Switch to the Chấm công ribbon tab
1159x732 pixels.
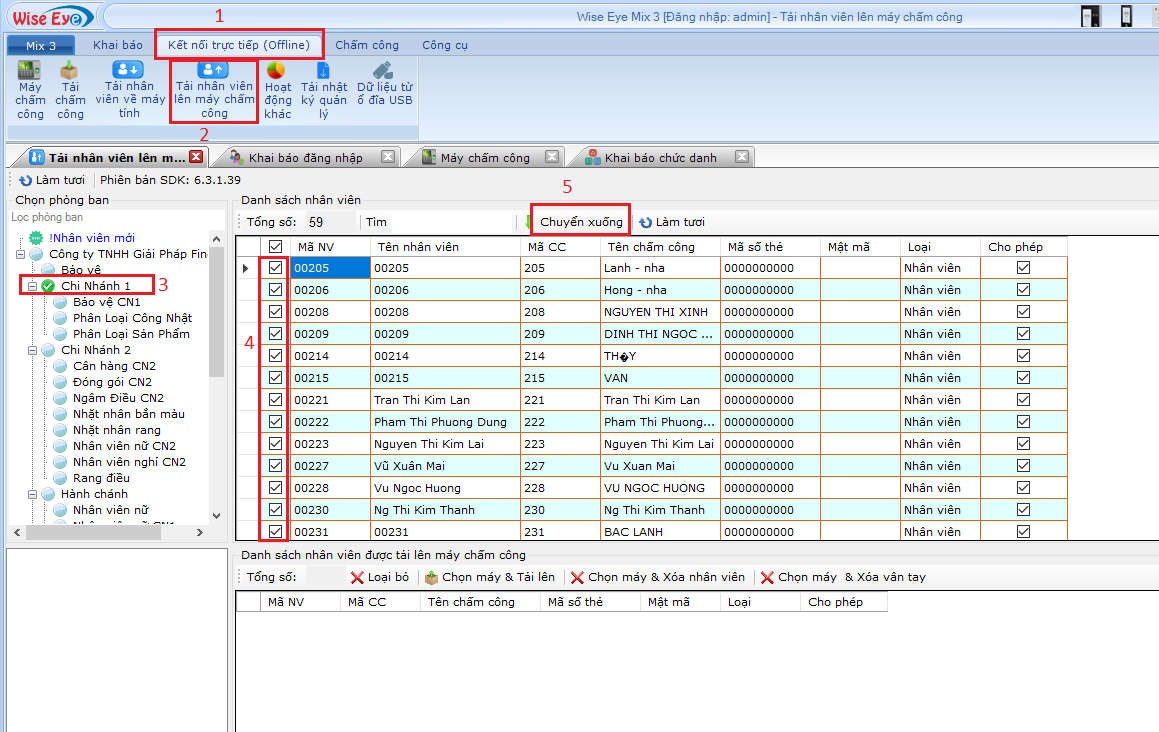[366, 45]
